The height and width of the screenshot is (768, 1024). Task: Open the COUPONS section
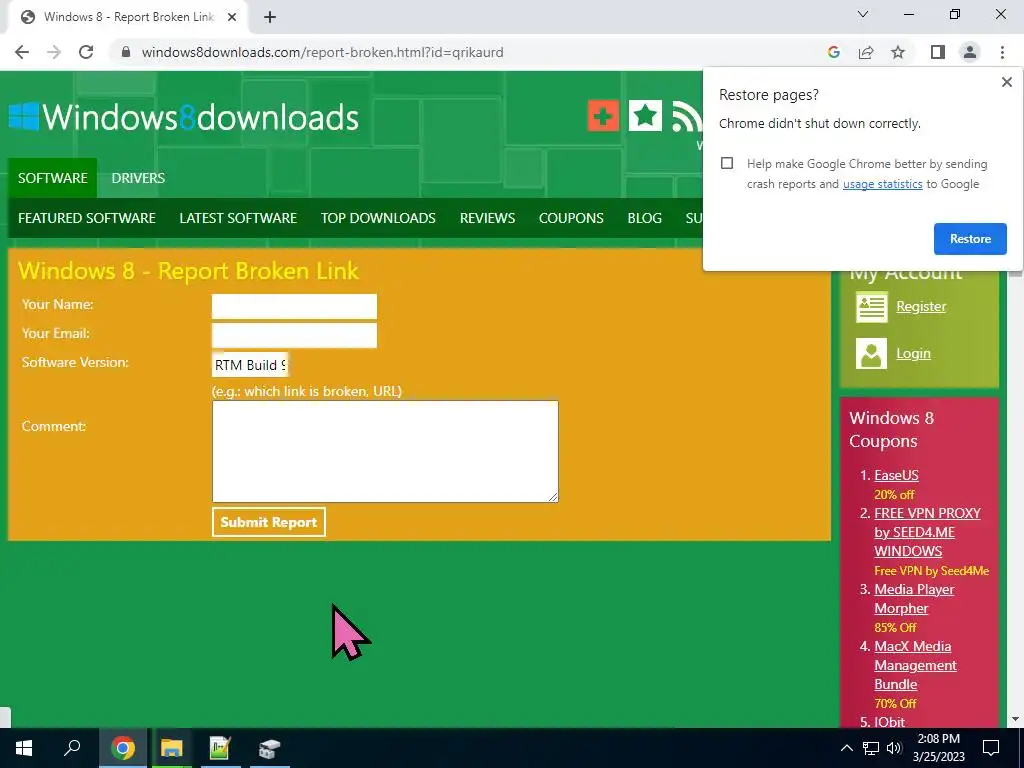pos(571,218)
